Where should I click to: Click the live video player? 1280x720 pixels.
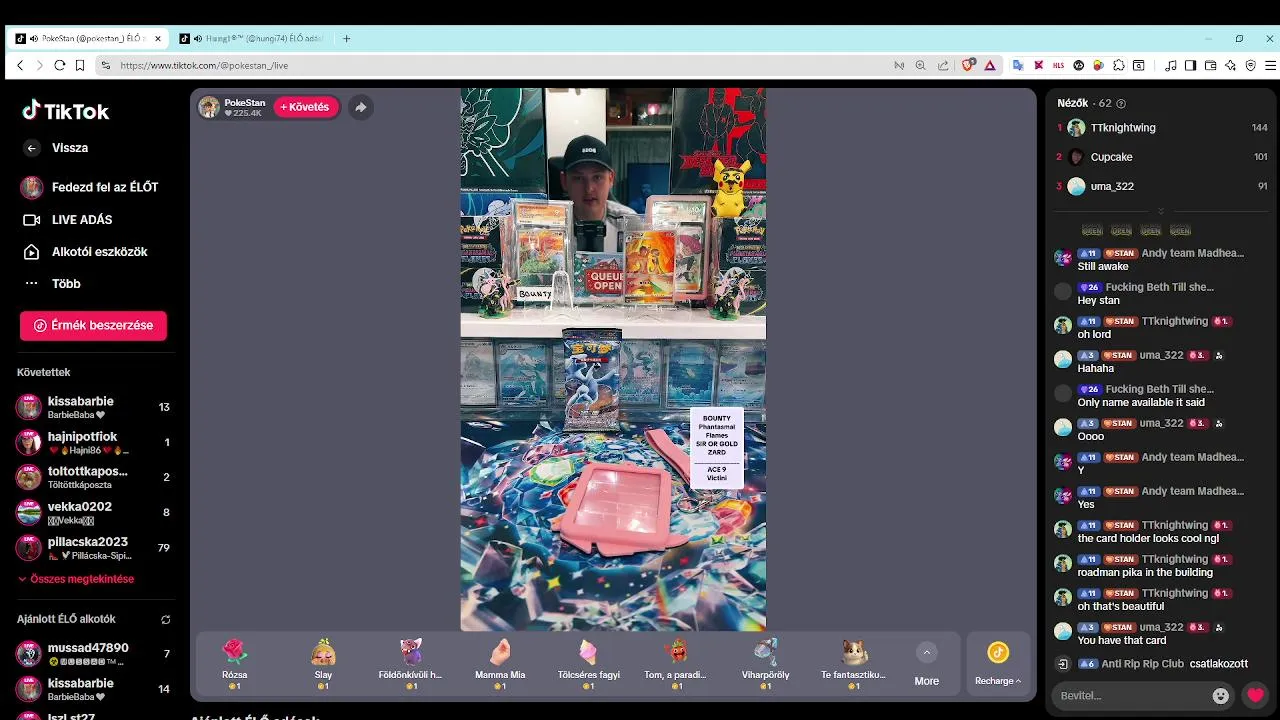[613, 359]
